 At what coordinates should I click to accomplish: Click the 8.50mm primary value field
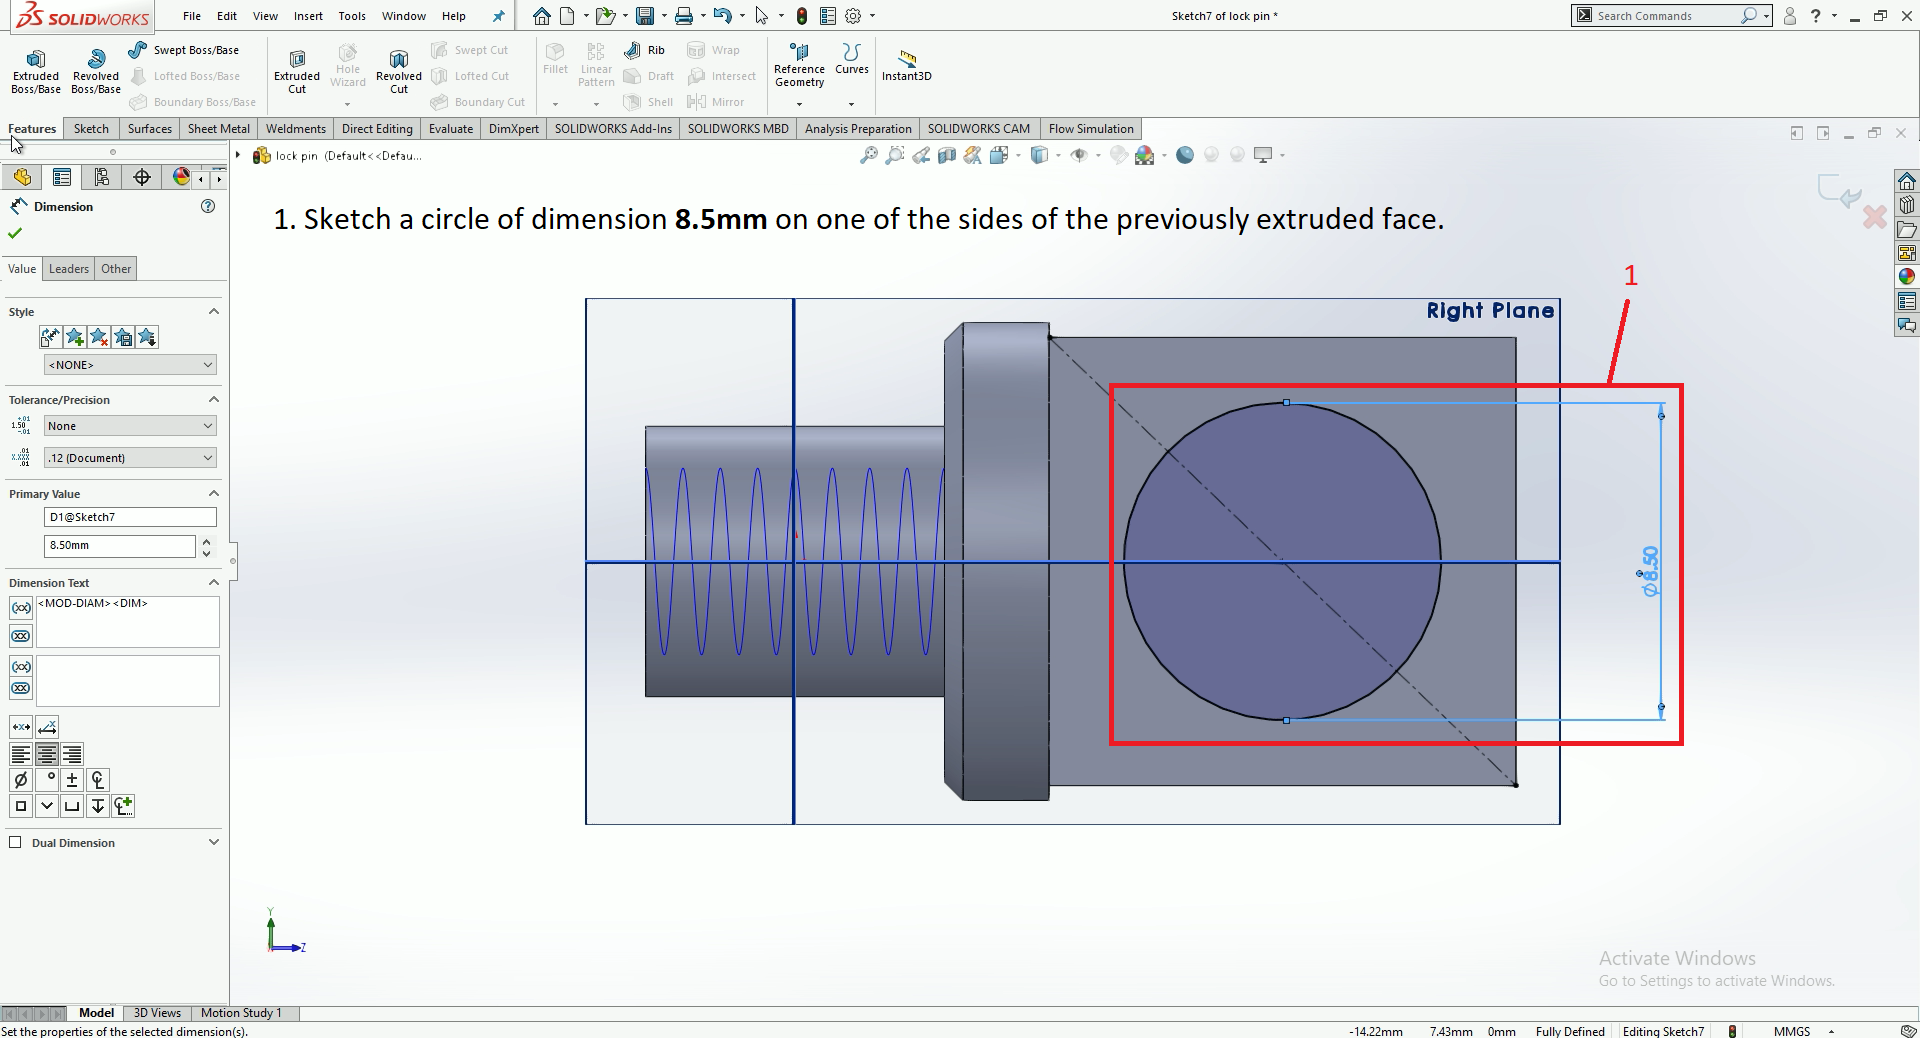point(120,546)
